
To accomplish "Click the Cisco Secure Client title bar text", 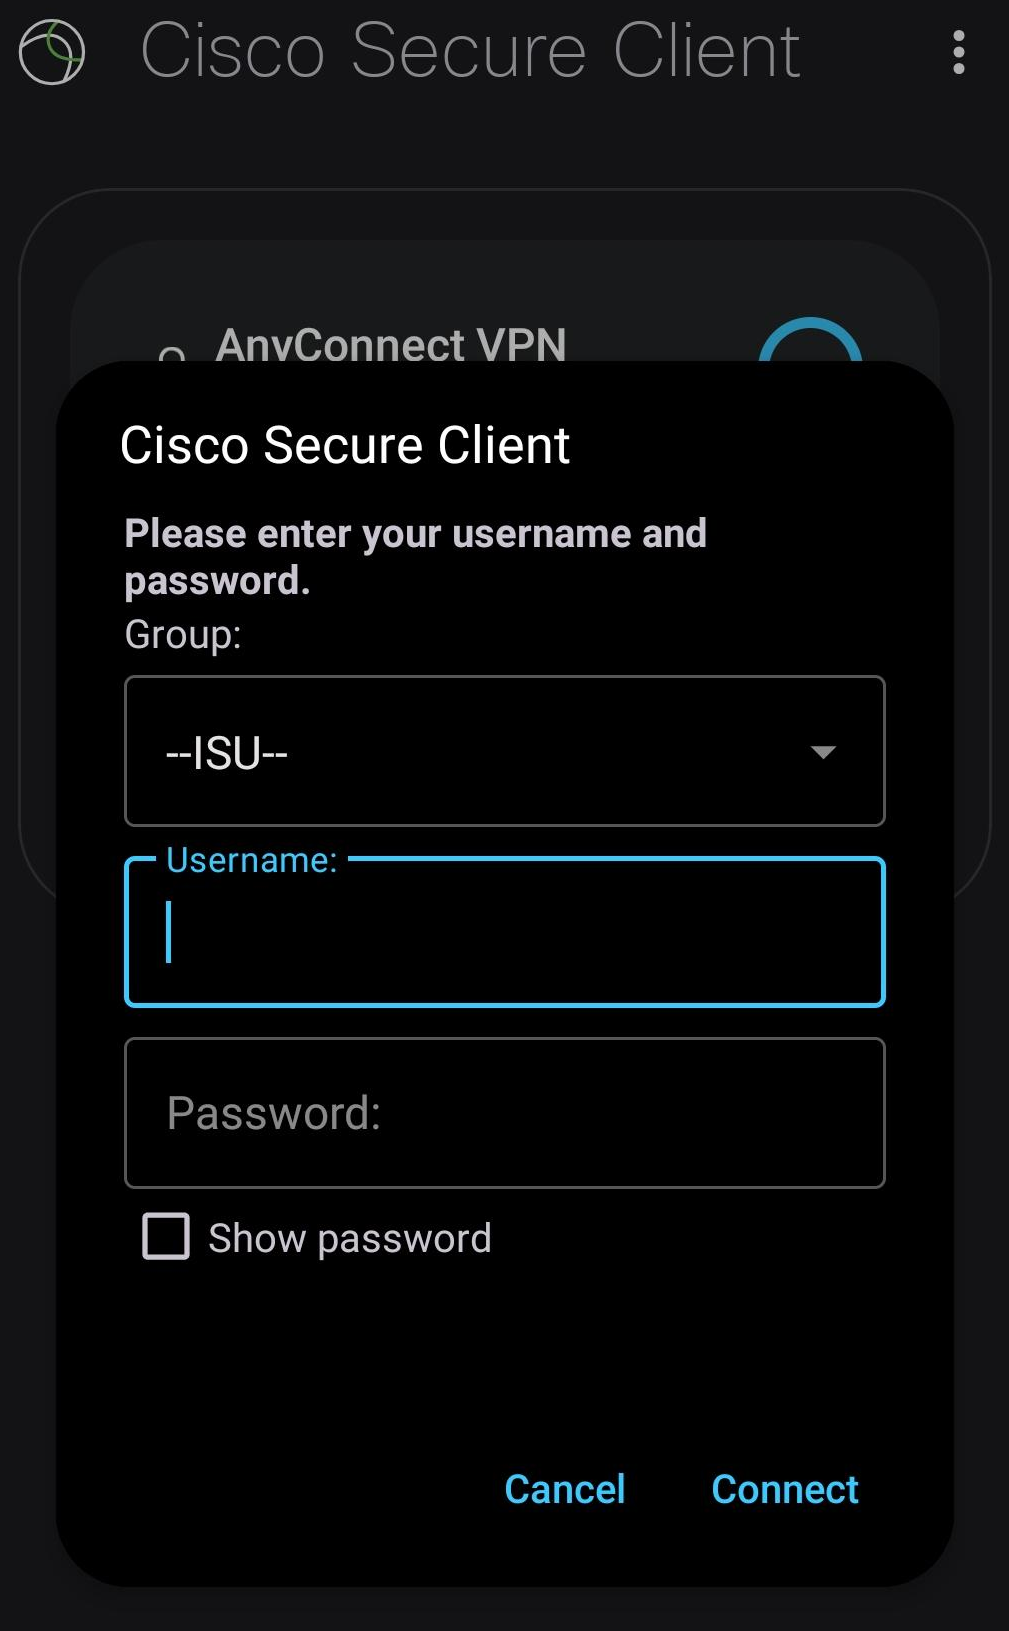I will click(x=470, y=50).
